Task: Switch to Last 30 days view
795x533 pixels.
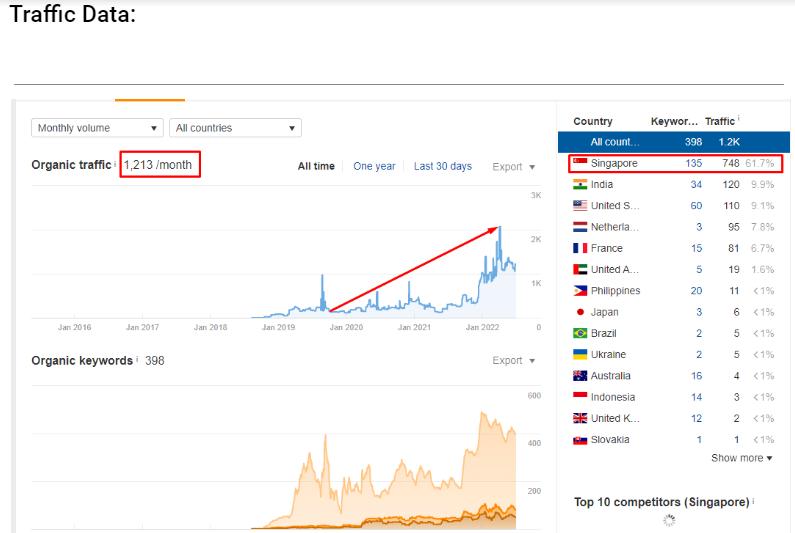Action: pyautogui.click(x=442, y=166)
